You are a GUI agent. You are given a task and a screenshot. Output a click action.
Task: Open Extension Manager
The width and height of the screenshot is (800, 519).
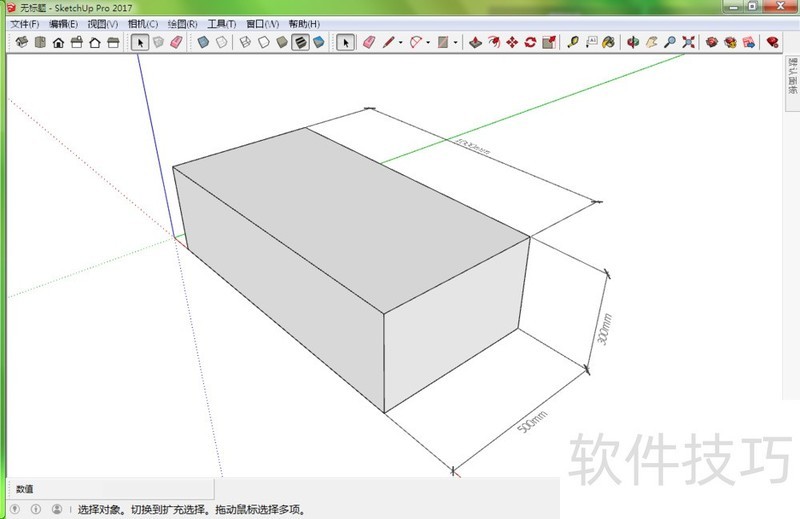(772, 42)
